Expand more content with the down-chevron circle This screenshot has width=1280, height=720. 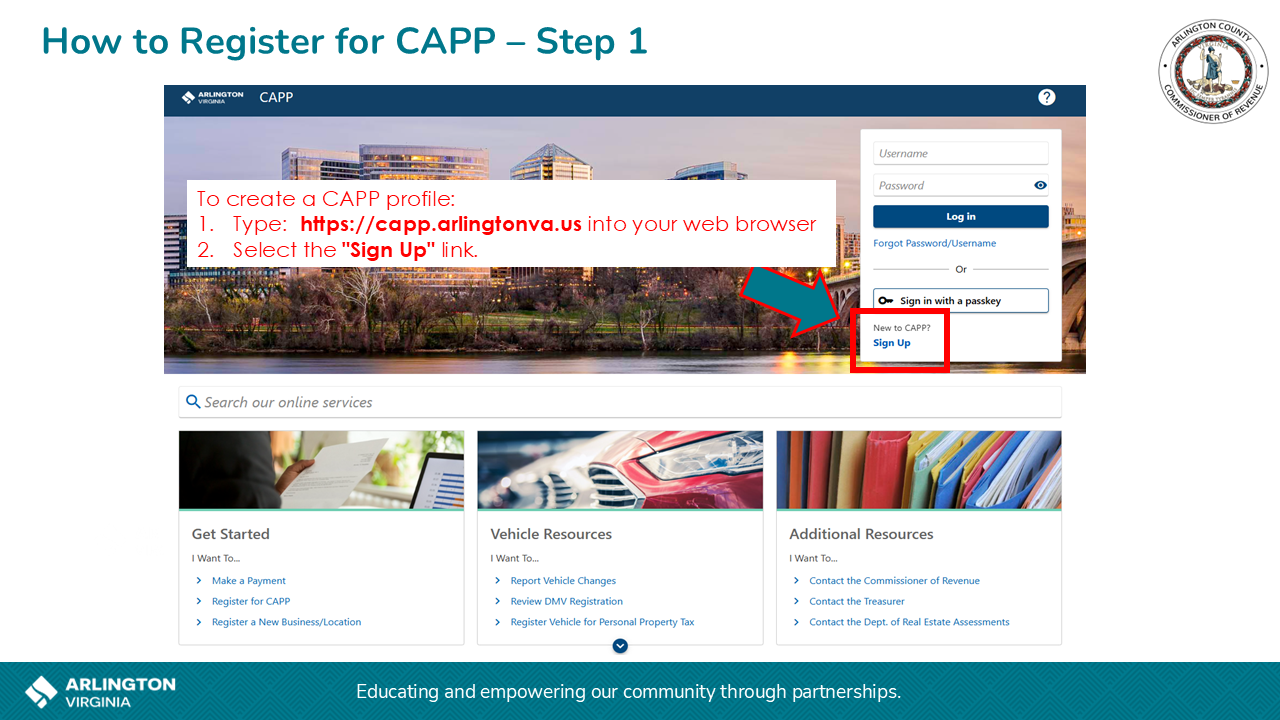click(x=620, y=646)
